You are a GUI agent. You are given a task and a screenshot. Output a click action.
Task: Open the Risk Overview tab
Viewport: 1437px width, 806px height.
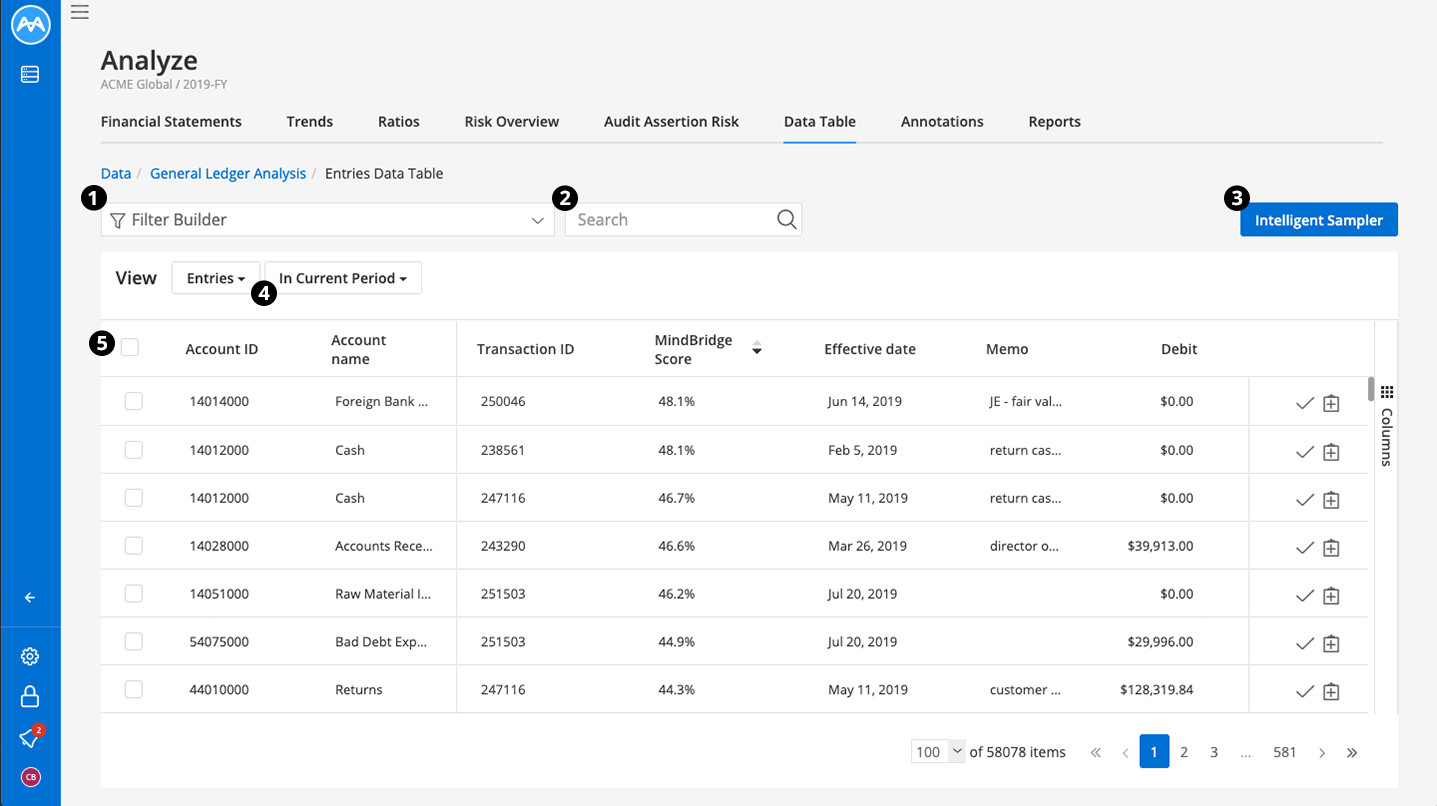pyautogui.click(x=512, y=121)
